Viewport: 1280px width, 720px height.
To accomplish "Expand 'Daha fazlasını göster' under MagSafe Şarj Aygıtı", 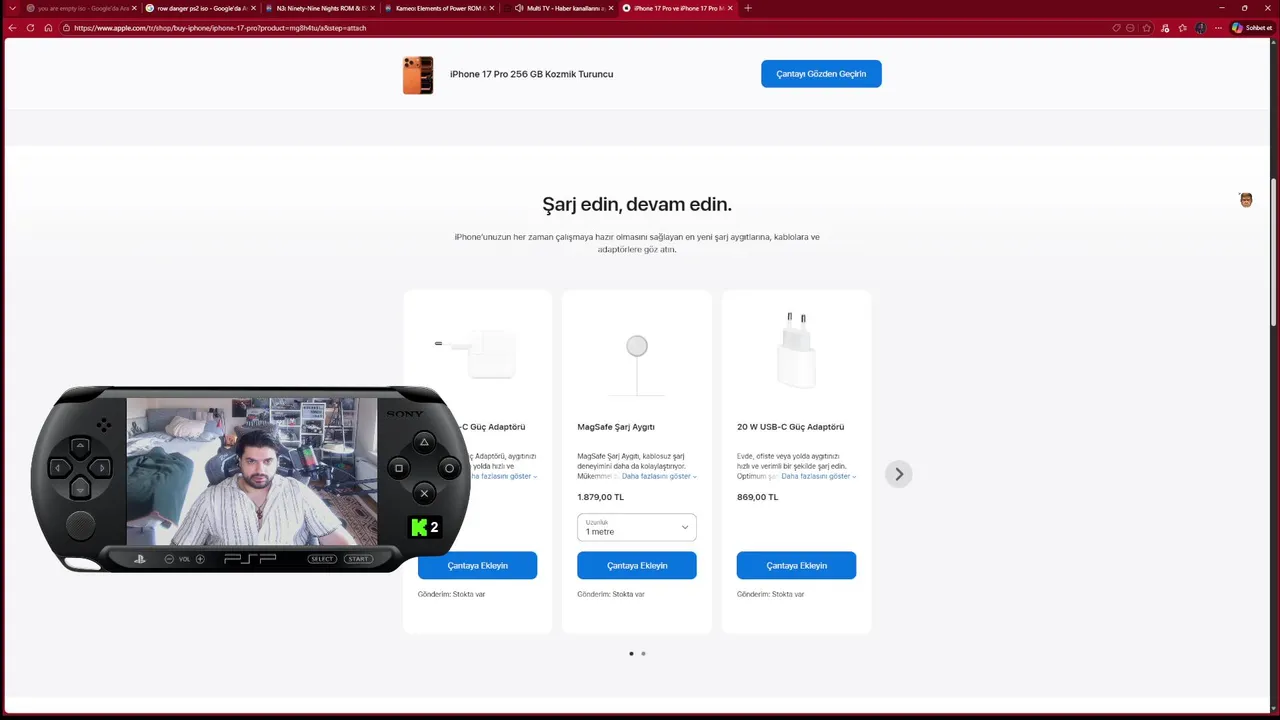I will [659, 476].
